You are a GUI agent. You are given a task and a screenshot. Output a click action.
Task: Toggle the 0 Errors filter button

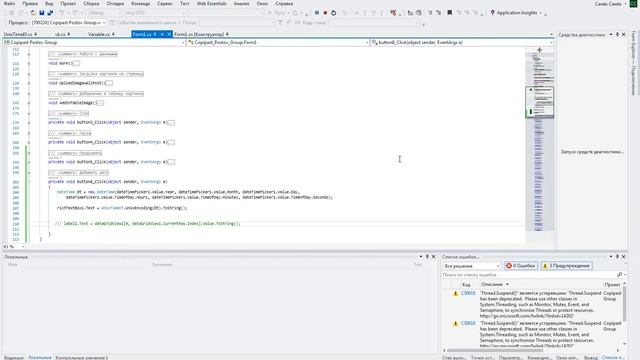[521, 266]
